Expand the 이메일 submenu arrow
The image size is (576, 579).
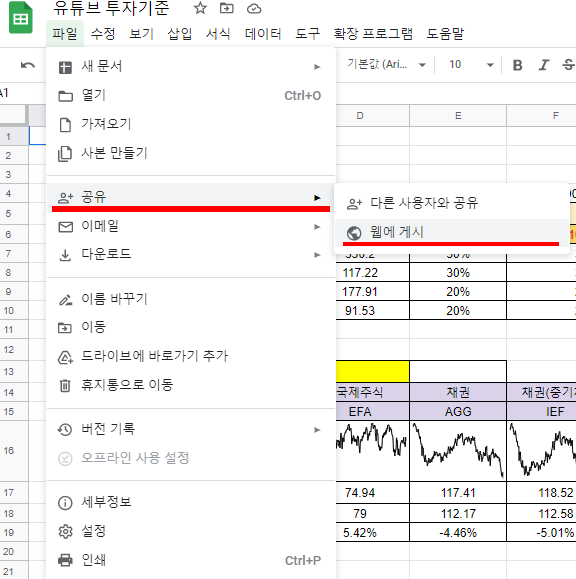pos(317,227)
